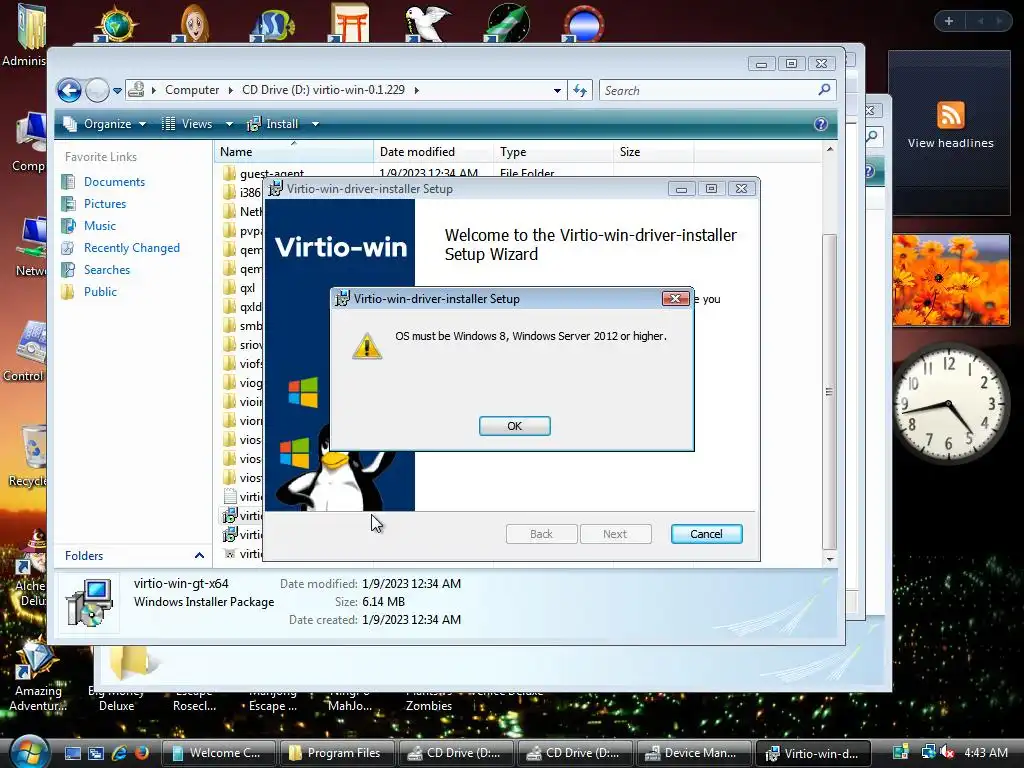Click the warning triangle icon in the dialog
Screen dimensions: 1024x768
[367, 346]
